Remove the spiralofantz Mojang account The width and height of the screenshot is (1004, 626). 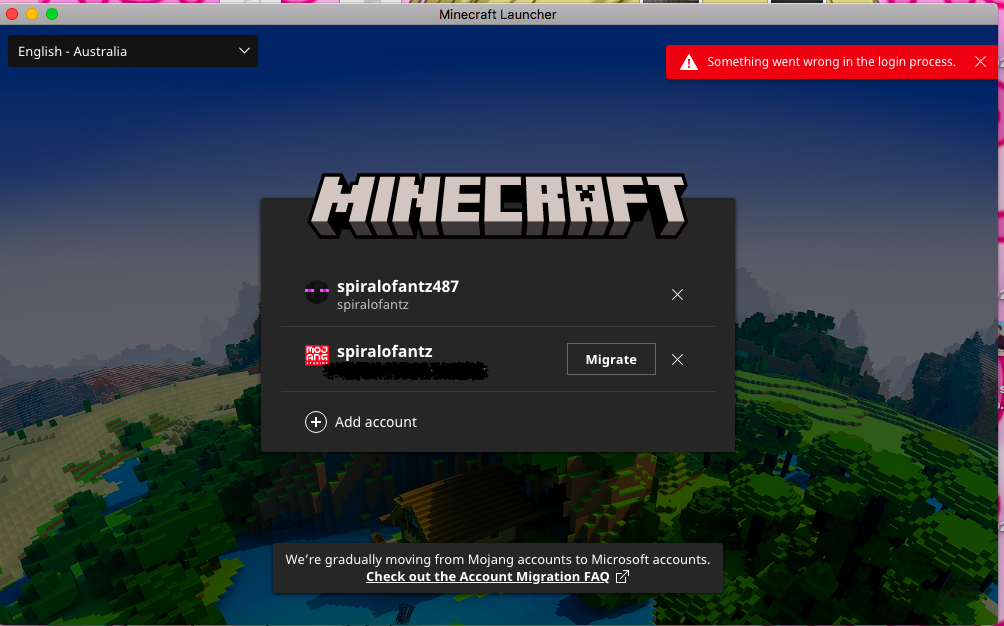pyautogui.click(x=677, y=359)
